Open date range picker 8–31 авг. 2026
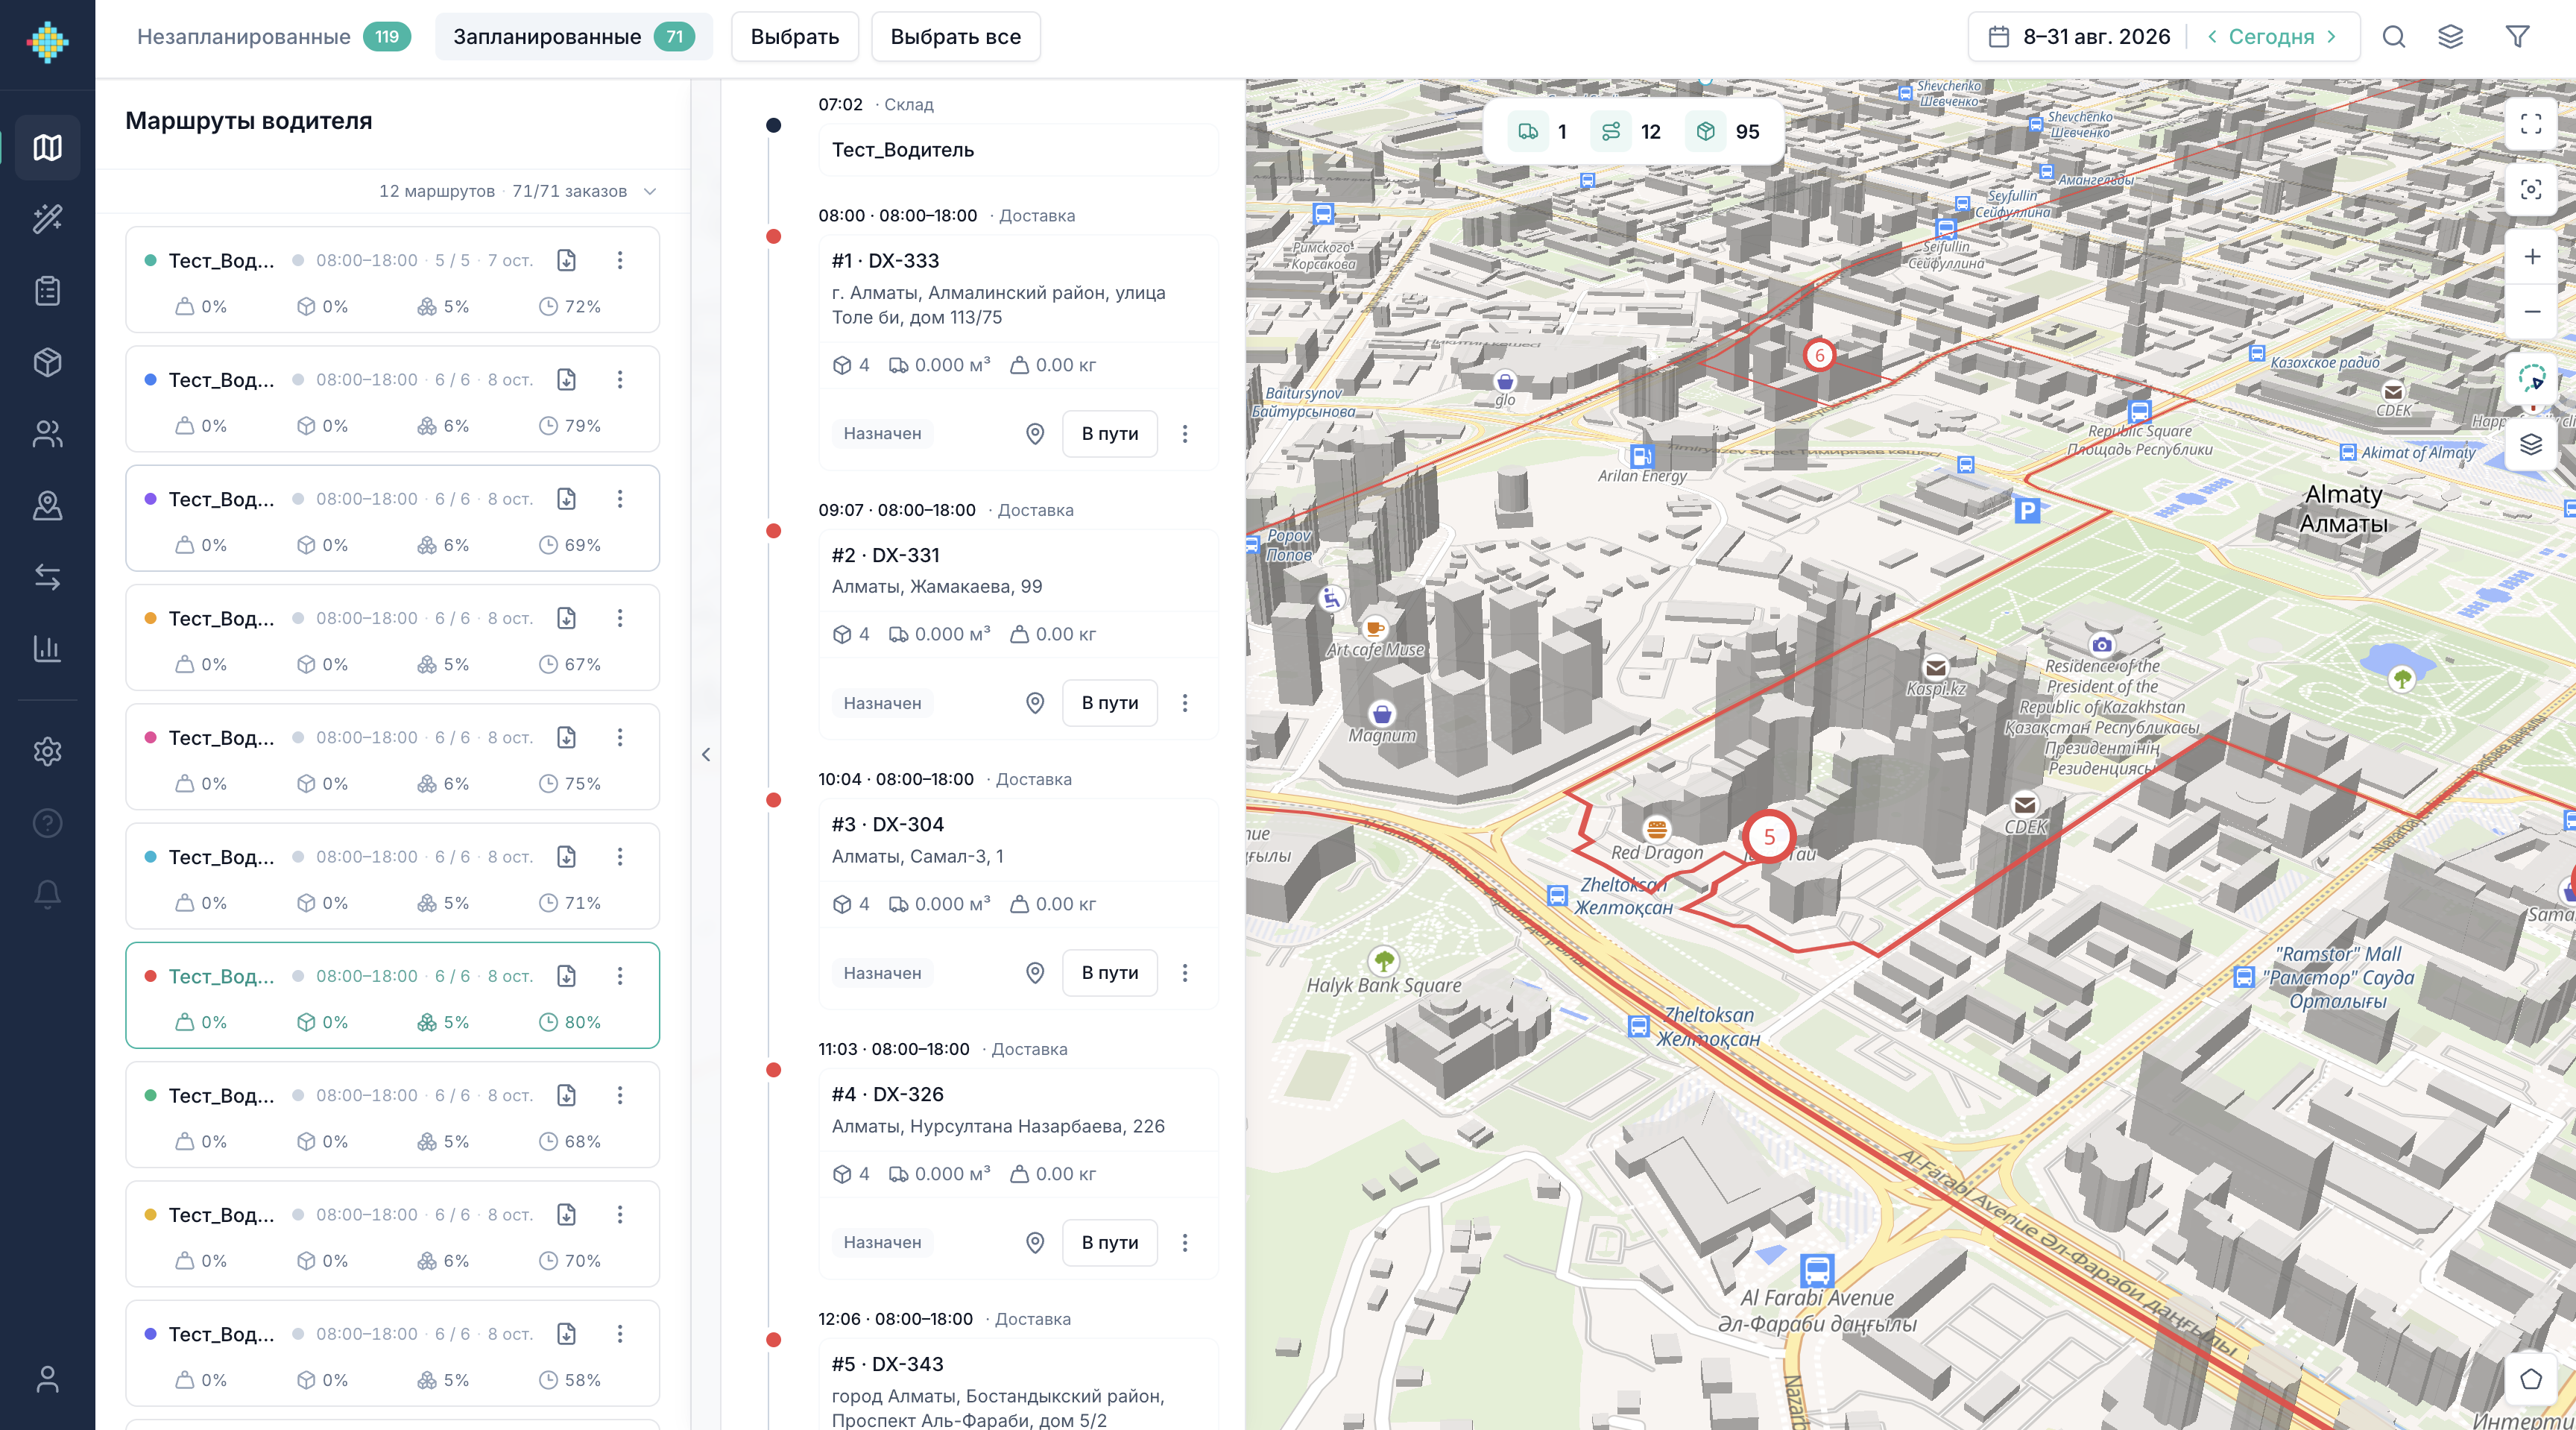Viewport: 2576px width, 1430px height. (2080, 37)
